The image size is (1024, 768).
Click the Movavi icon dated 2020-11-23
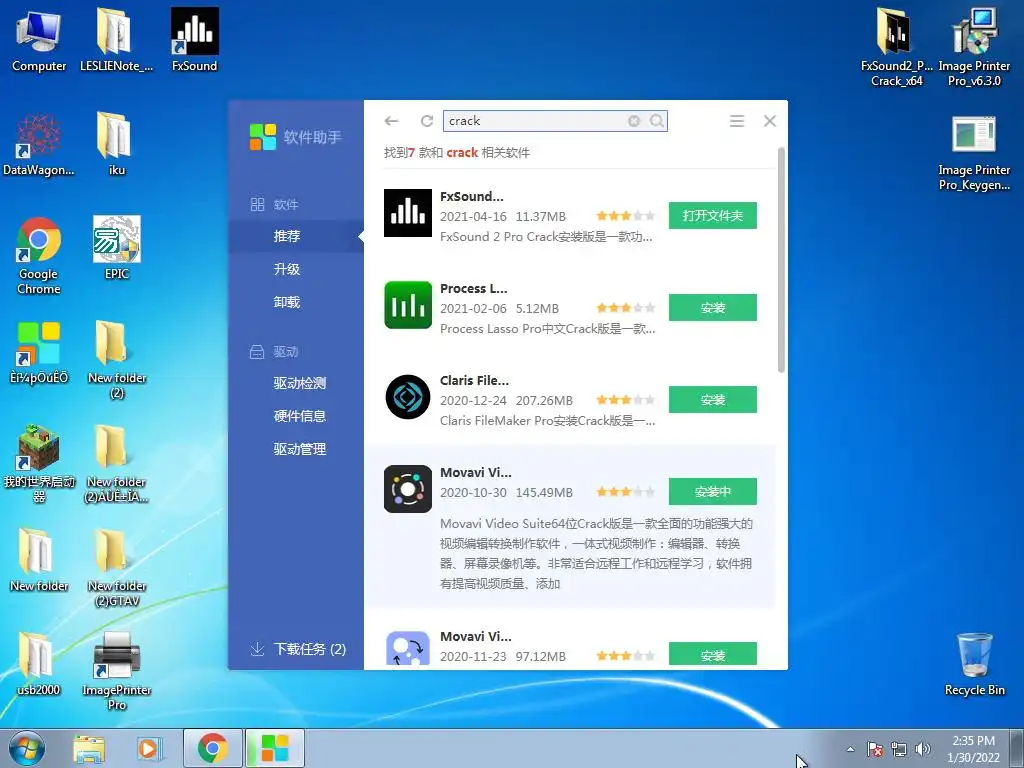coord(408,648)
